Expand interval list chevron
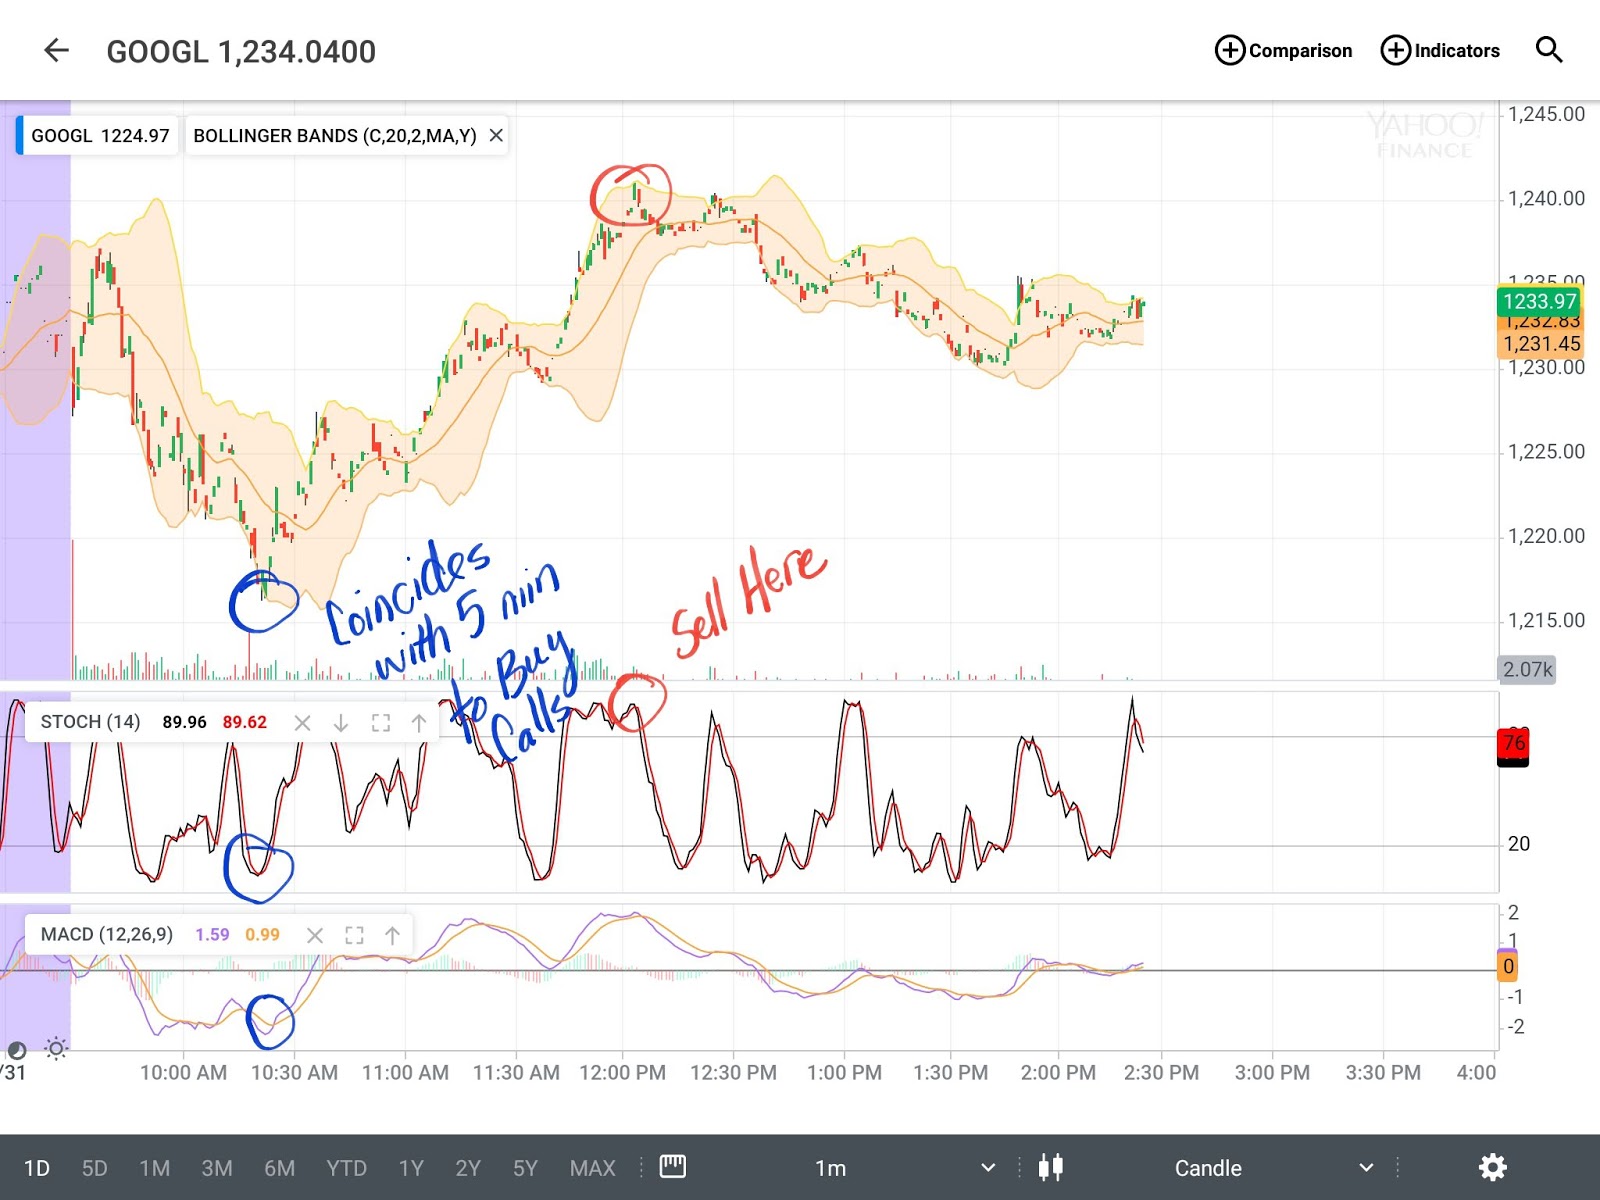The width and height of the screenshot is (1600, 1200). click(988, 1168)
